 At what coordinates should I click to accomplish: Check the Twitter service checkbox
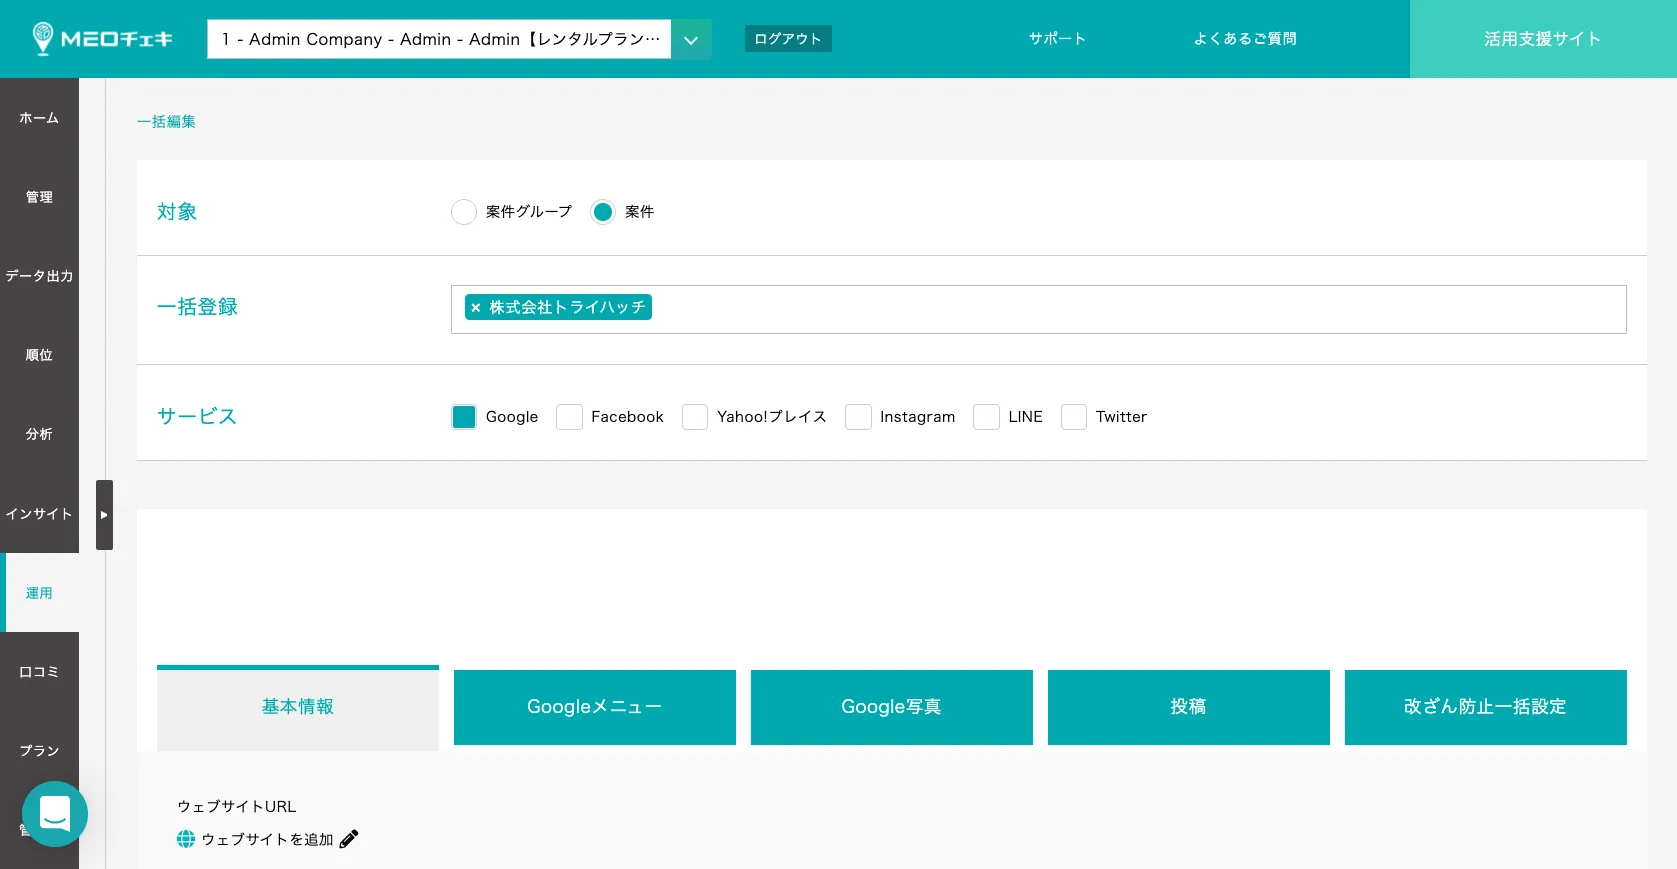pos(1074,417)
